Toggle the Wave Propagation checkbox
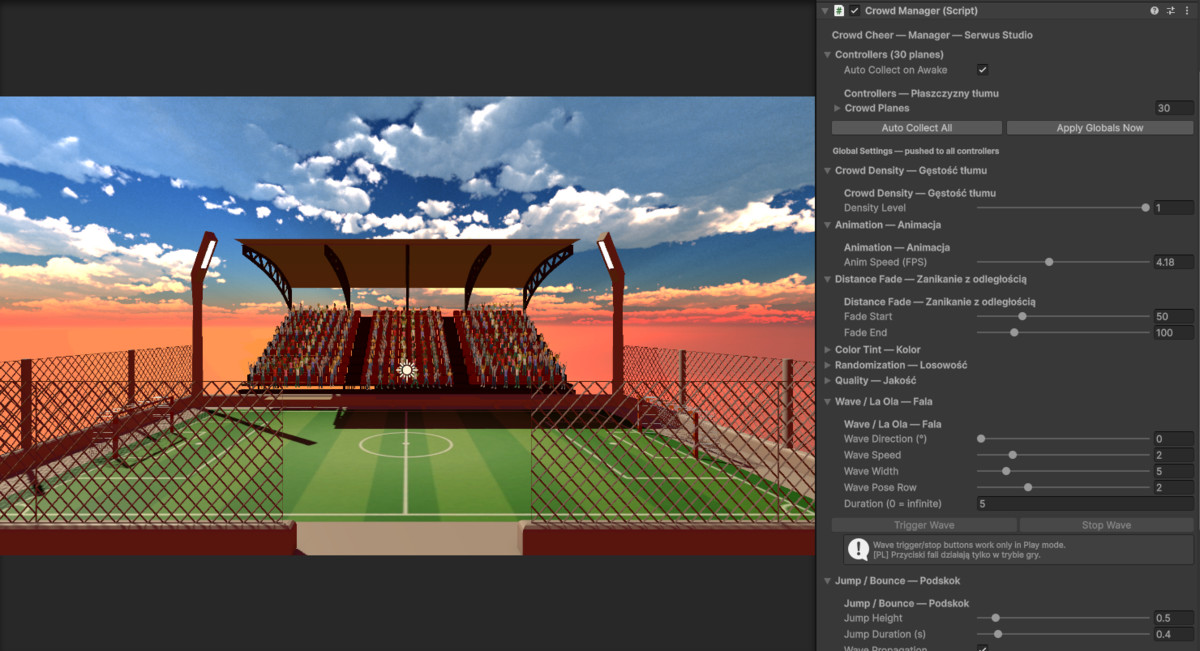The height and width of the screenshot is (651, 1200). 982,648
